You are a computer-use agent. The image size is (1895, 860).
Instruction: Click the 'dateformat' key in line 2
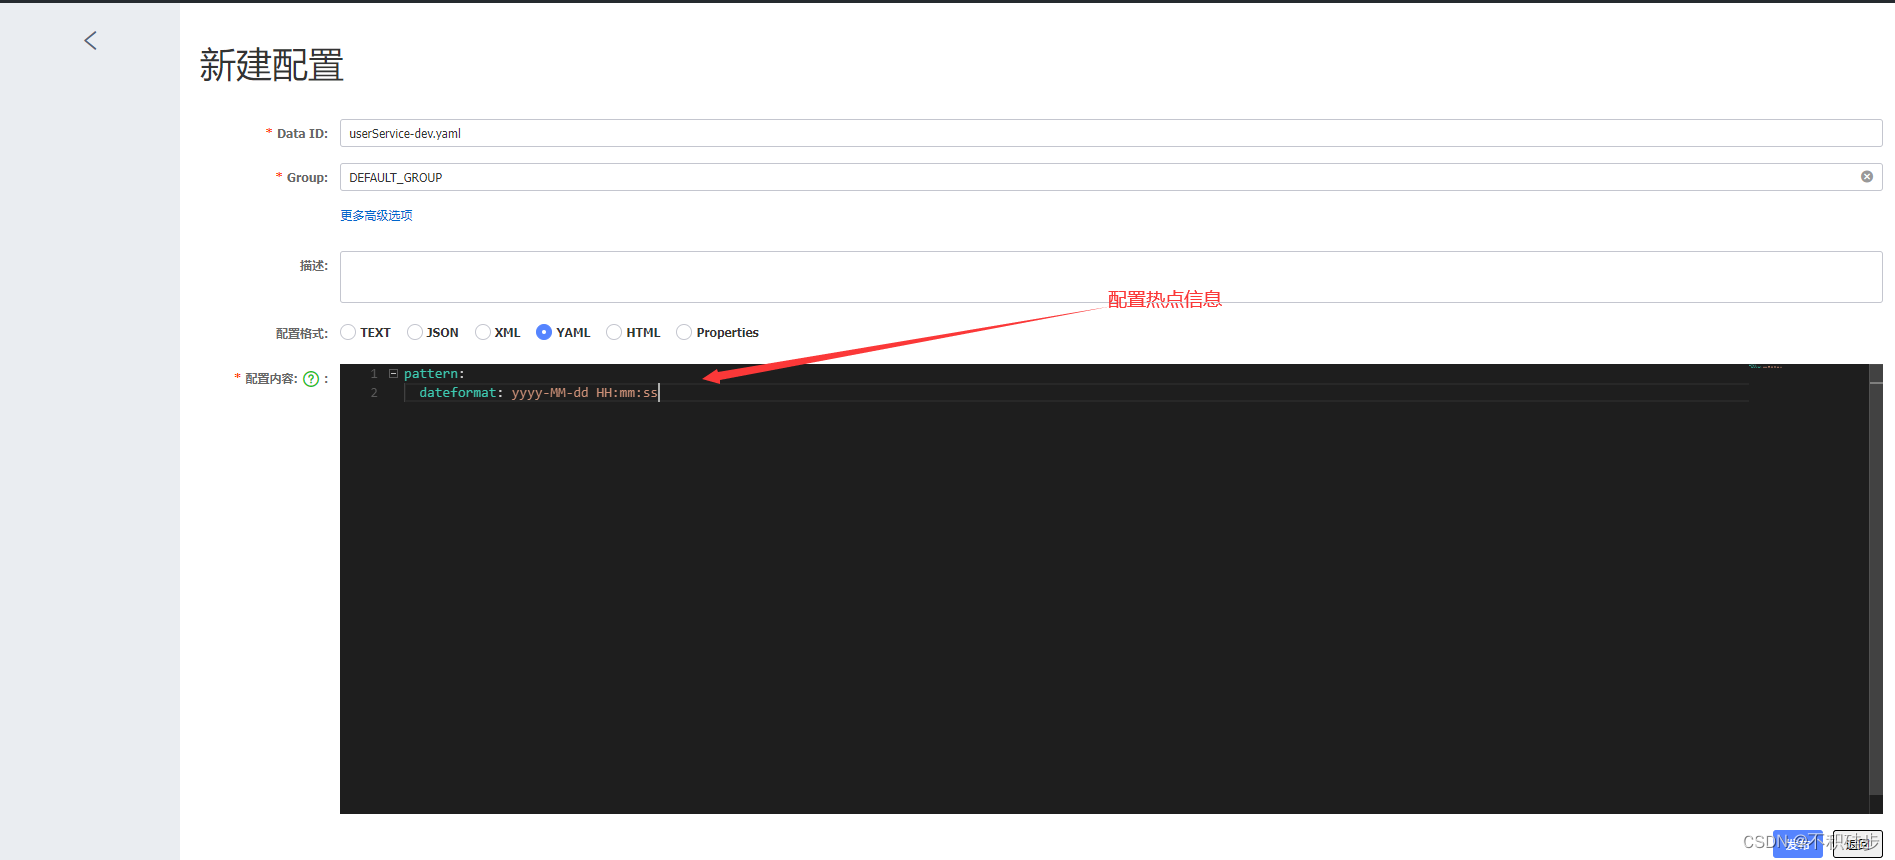[x=457, y=393]
